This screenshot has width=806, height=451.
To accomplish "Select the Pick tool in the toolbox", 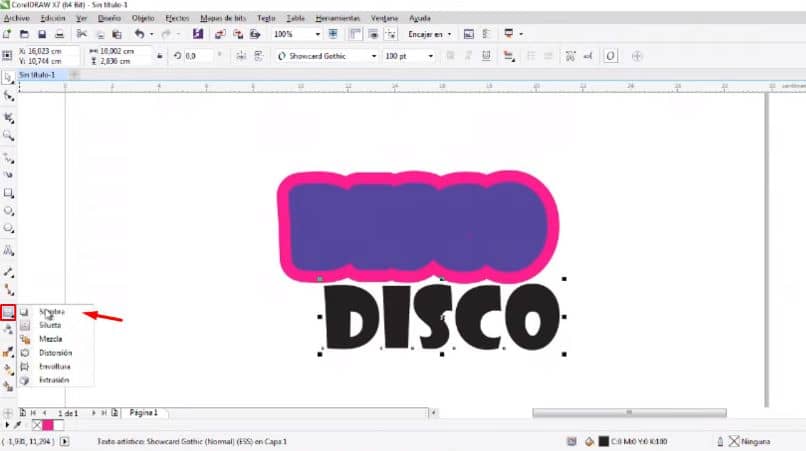I will pyautogui.click(x=8, y=77).
